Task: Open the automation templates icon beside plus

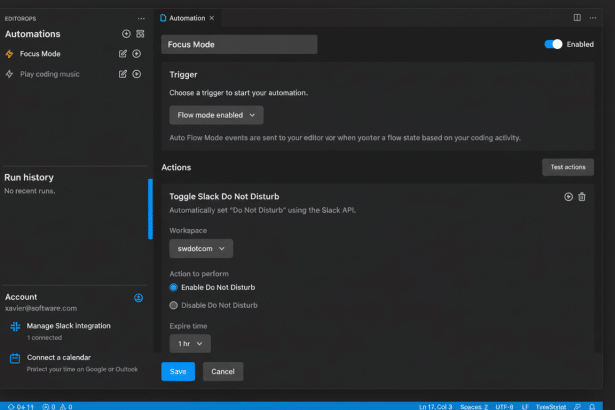Action: 140,34
